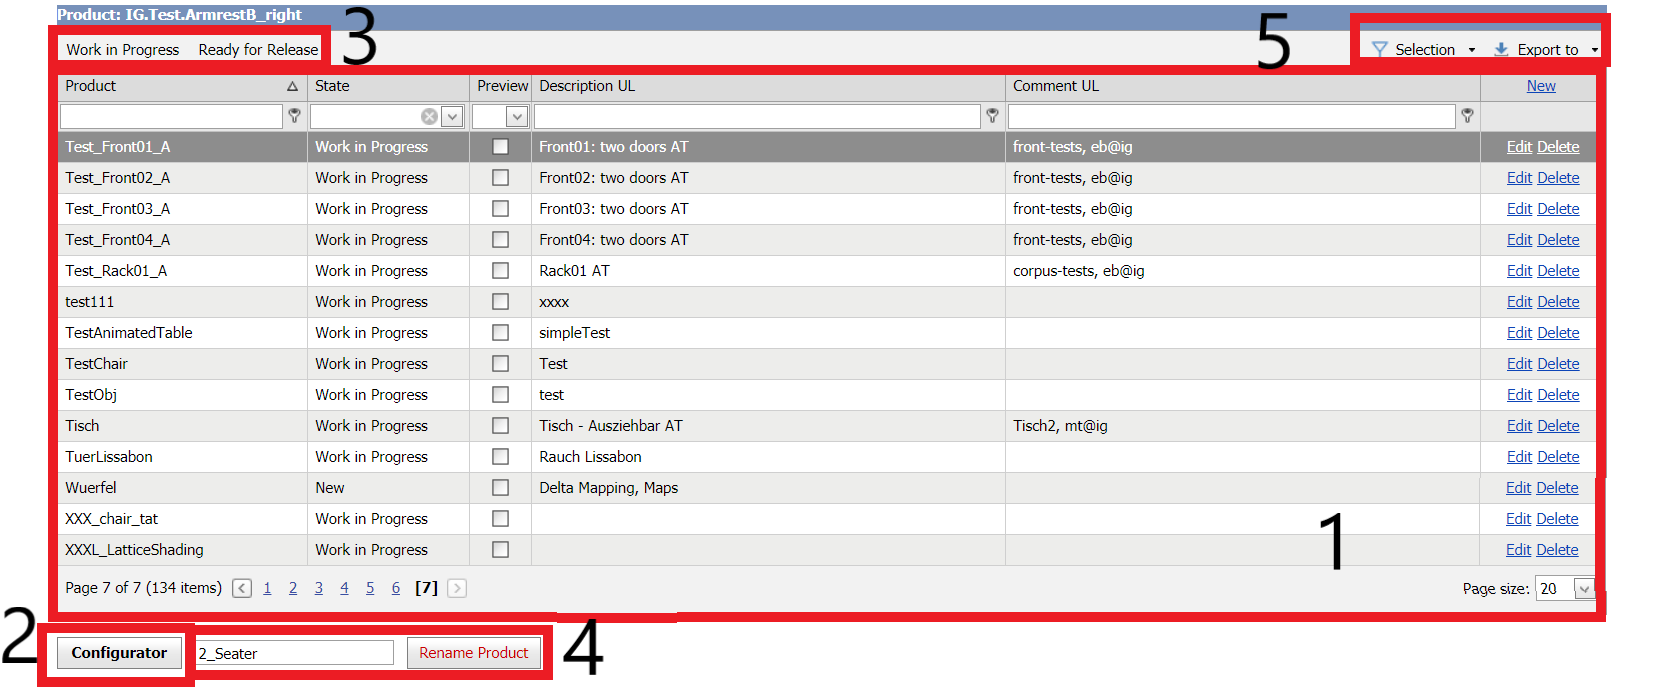Click the Description UL filter funnel icon
This screenshot has height=690, width=1653.
tap(992, 116)
